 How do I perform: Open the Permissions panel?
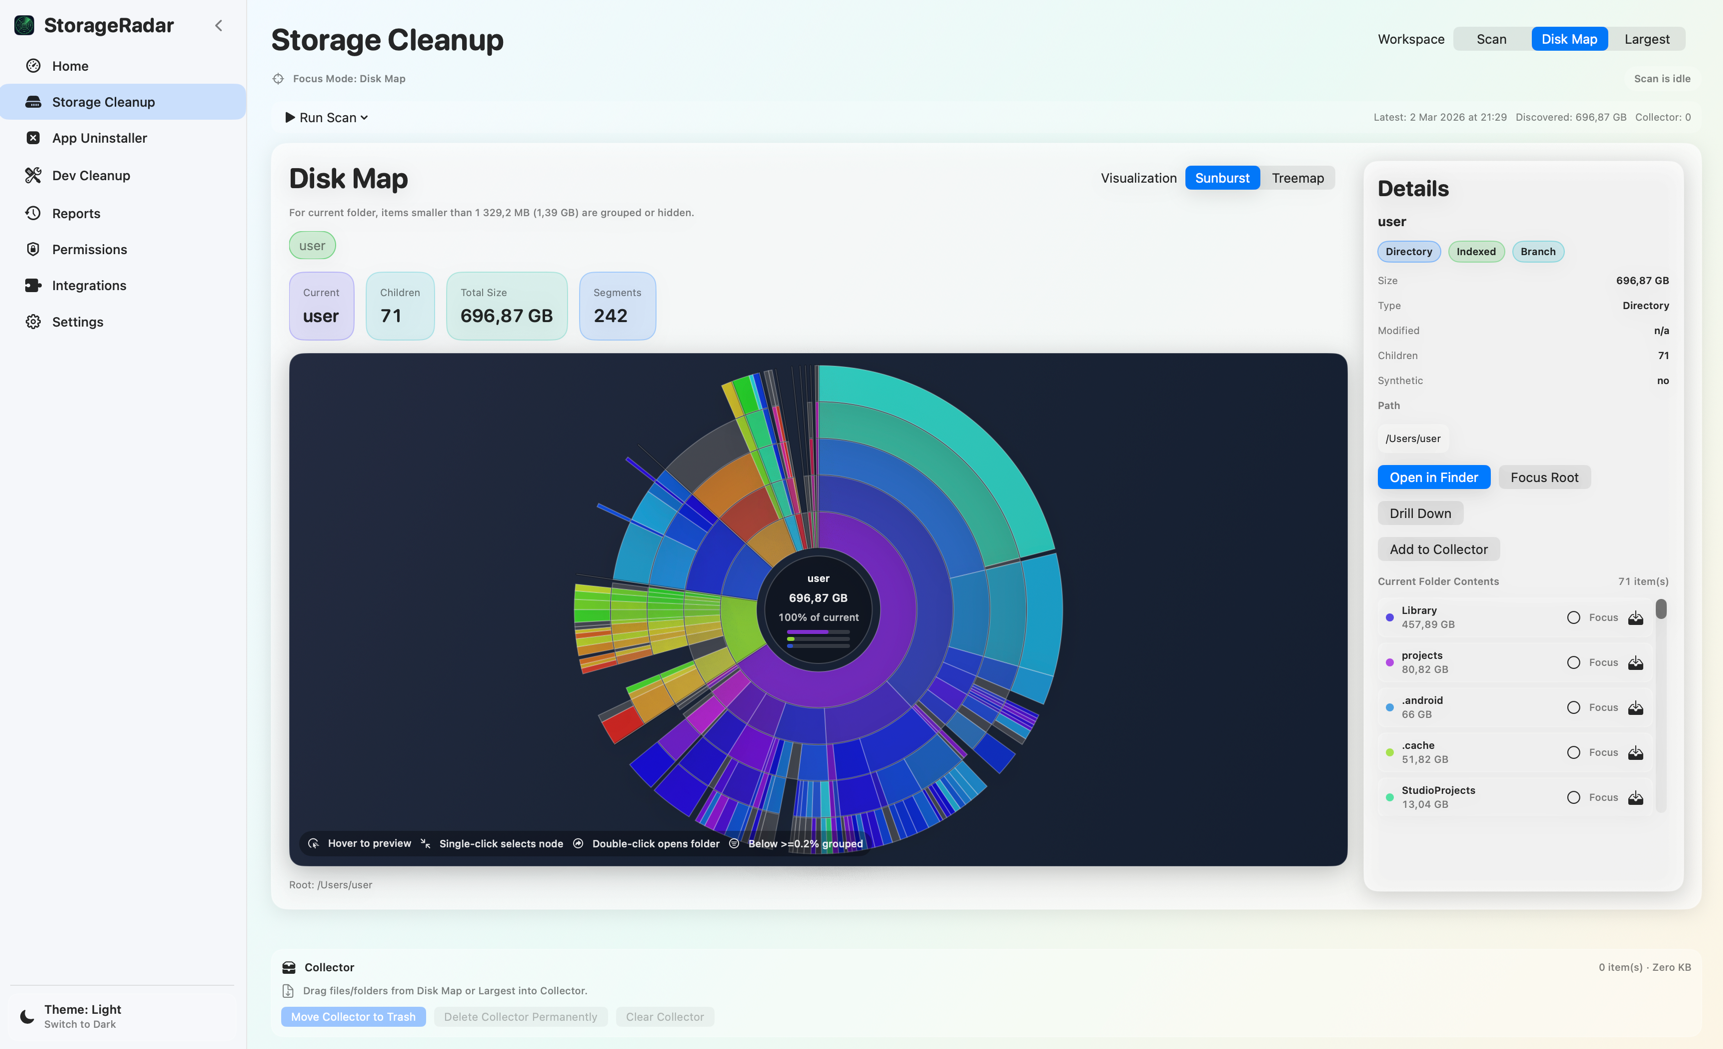click(89, 249)
